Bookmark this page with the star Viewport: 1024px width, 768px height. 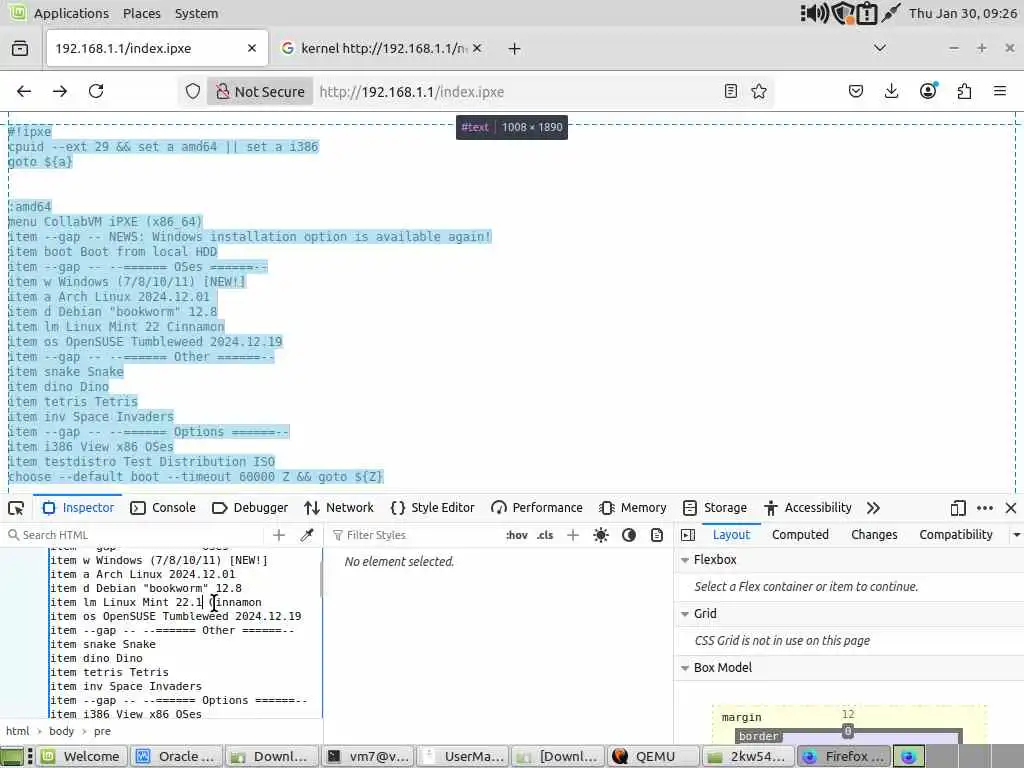(x=759, y=91)
